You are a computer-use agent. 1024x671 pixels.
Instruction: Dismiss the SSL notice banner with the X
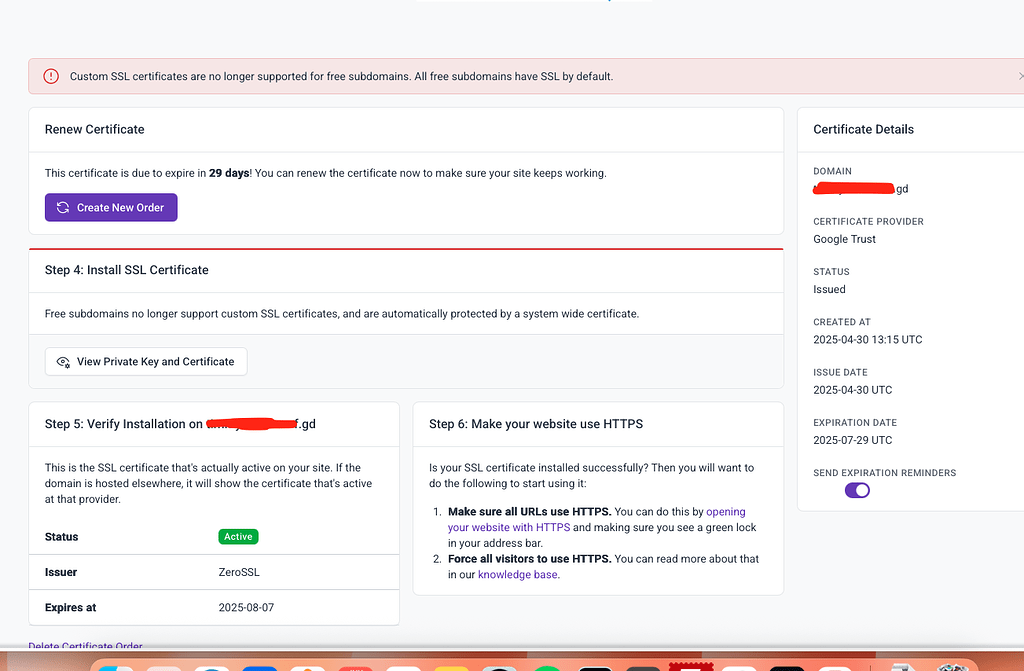1020,75
